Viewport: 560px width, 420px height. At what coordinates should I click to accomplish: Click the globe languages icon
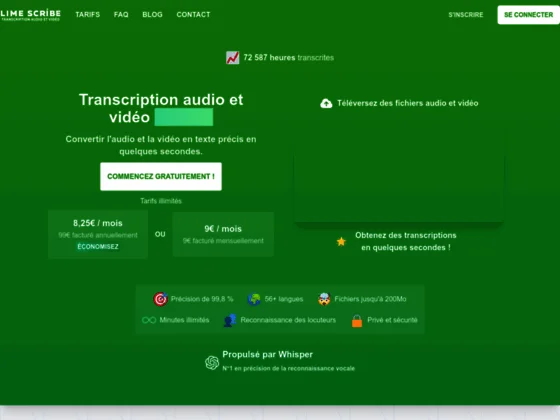[254, 299]
